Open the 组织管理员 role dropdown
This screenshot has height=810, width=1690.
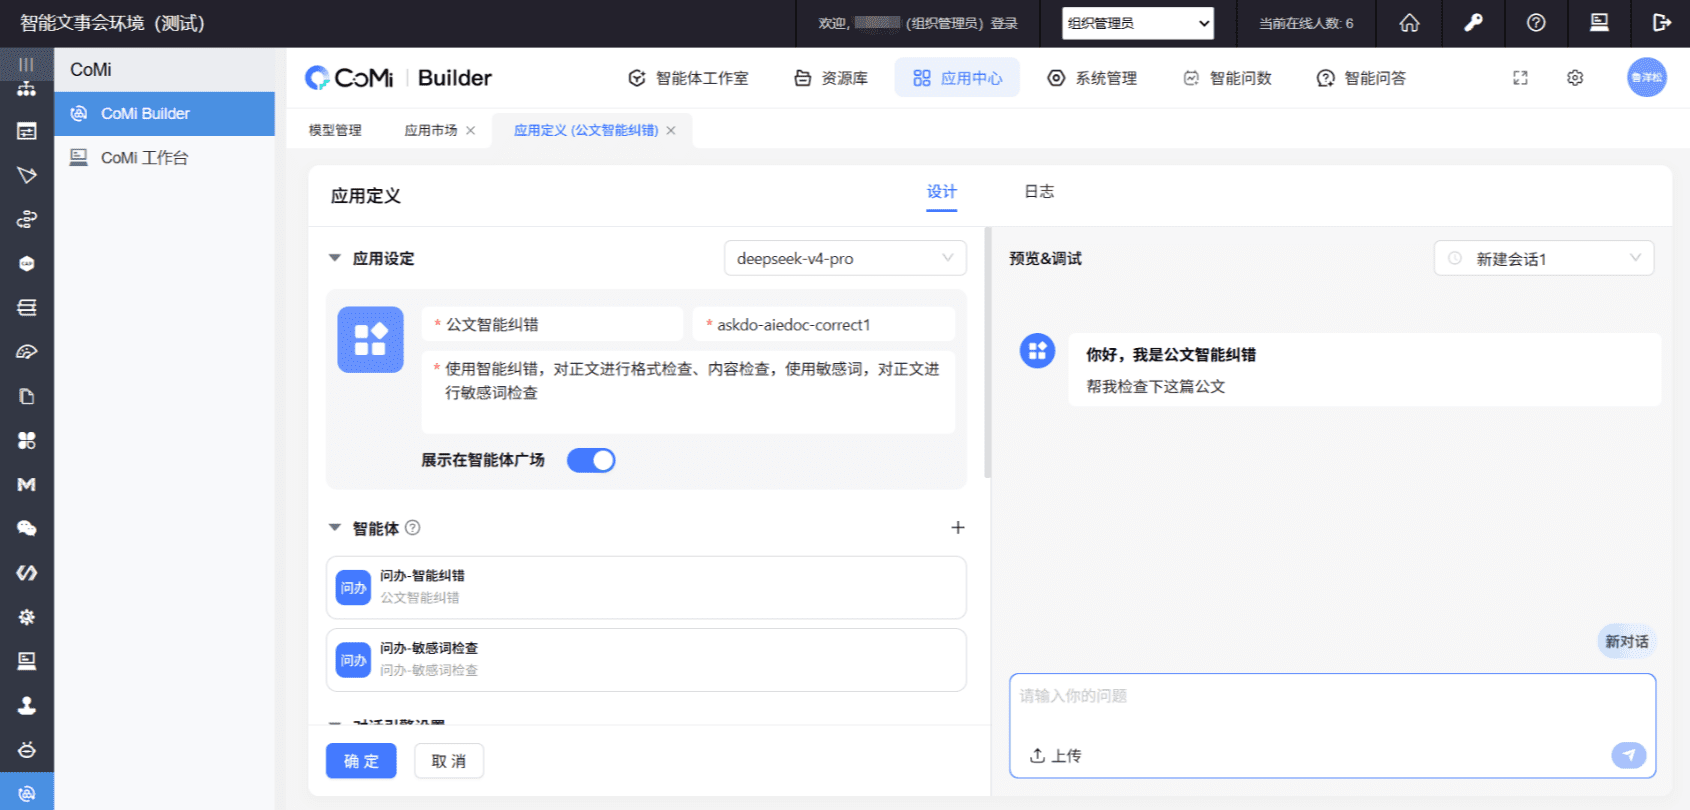pos(1138,23)
